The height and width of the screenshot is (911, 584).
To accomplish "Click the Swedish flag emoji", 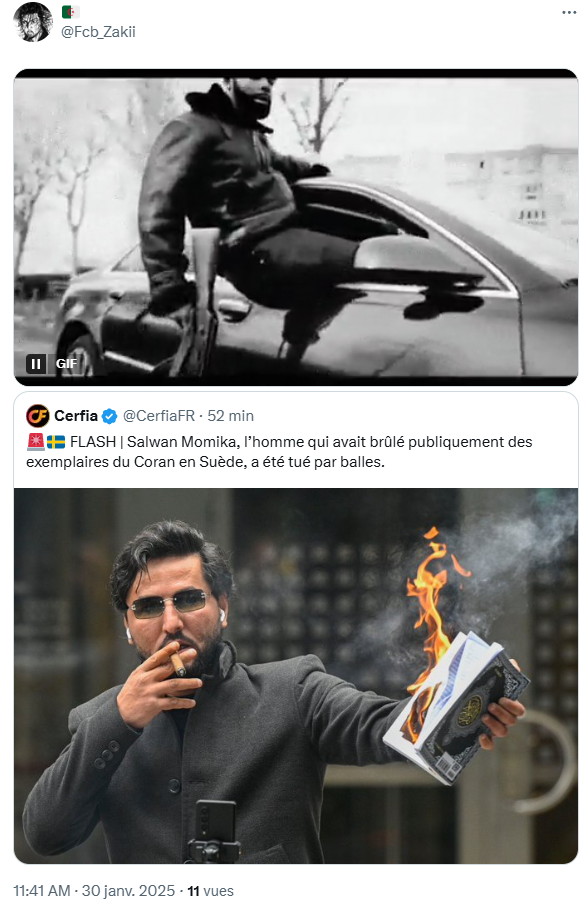I will pyautogui.click(x=56, y=442).
